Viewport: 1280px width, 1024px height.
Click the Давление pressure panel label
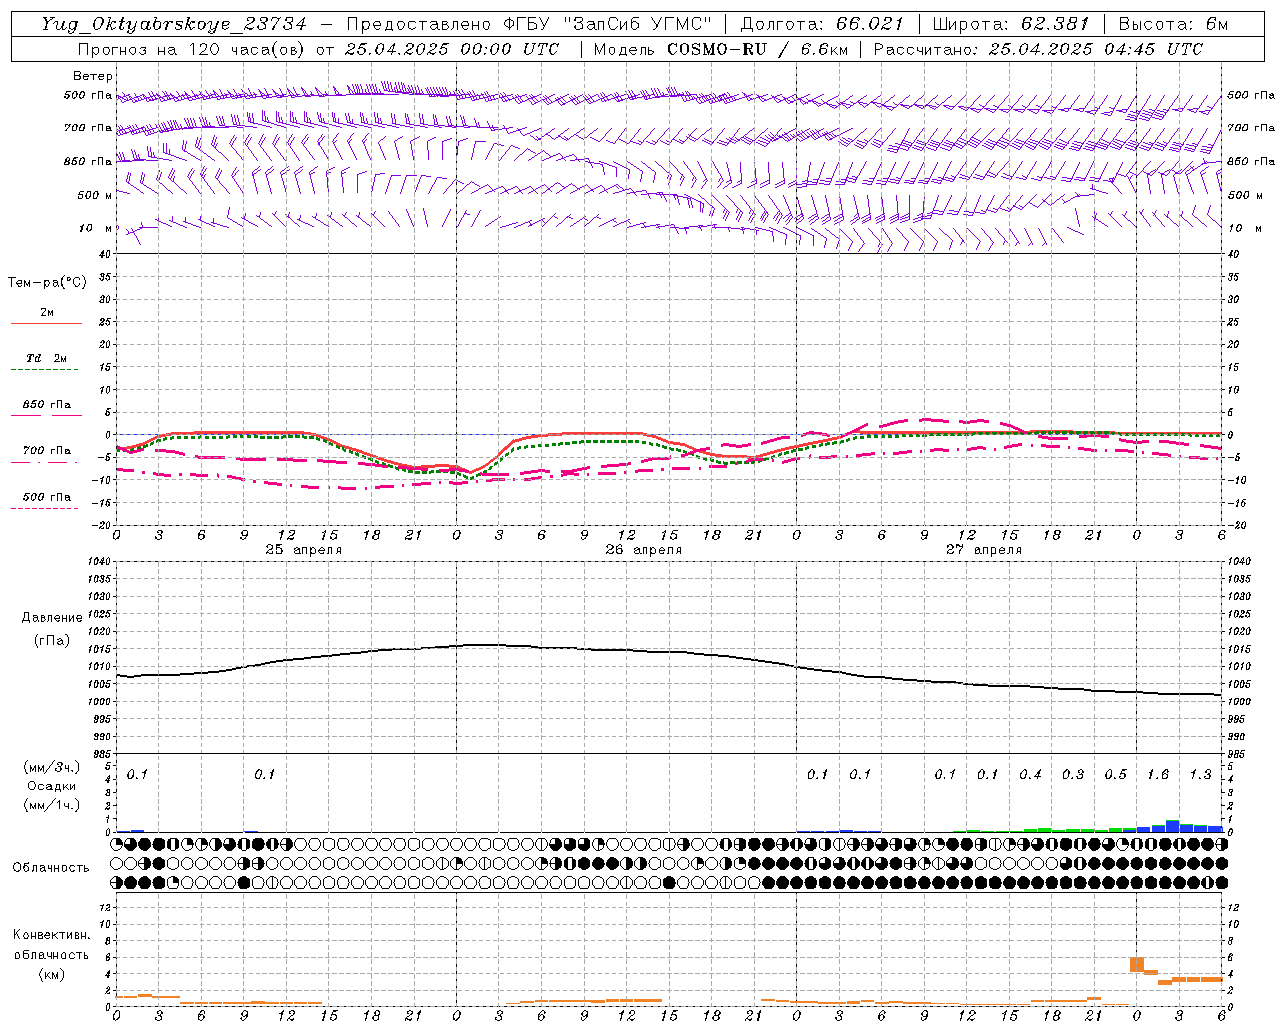pyautogui.click(x=52, y=618)
